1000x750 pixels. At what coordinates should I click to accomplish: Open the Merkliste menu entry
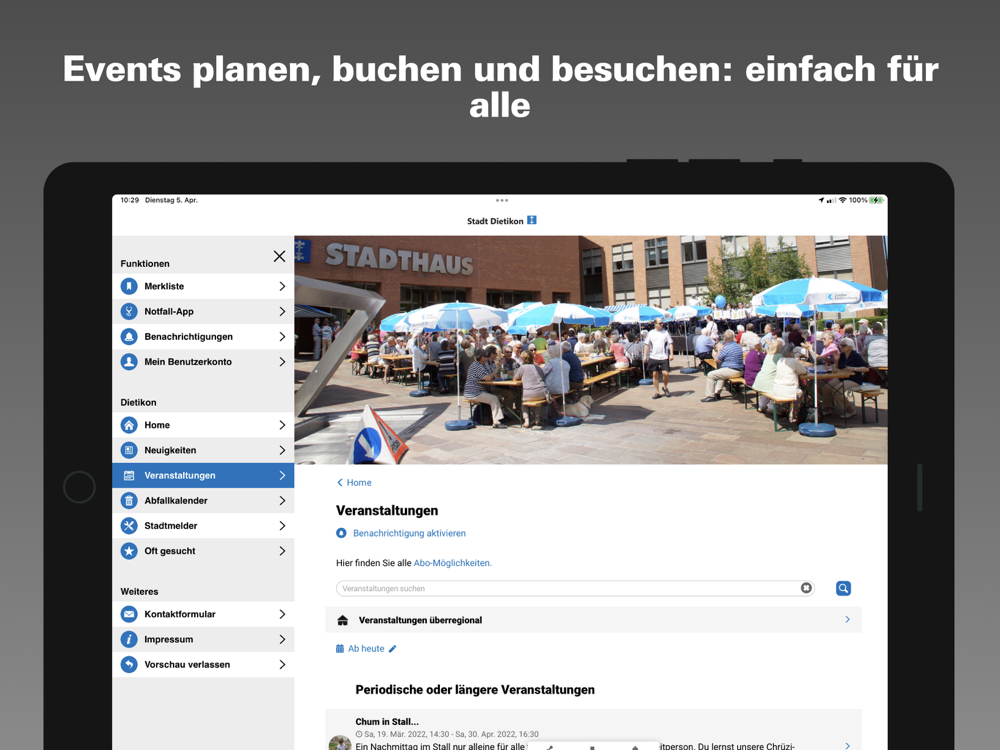coord(203,286)
